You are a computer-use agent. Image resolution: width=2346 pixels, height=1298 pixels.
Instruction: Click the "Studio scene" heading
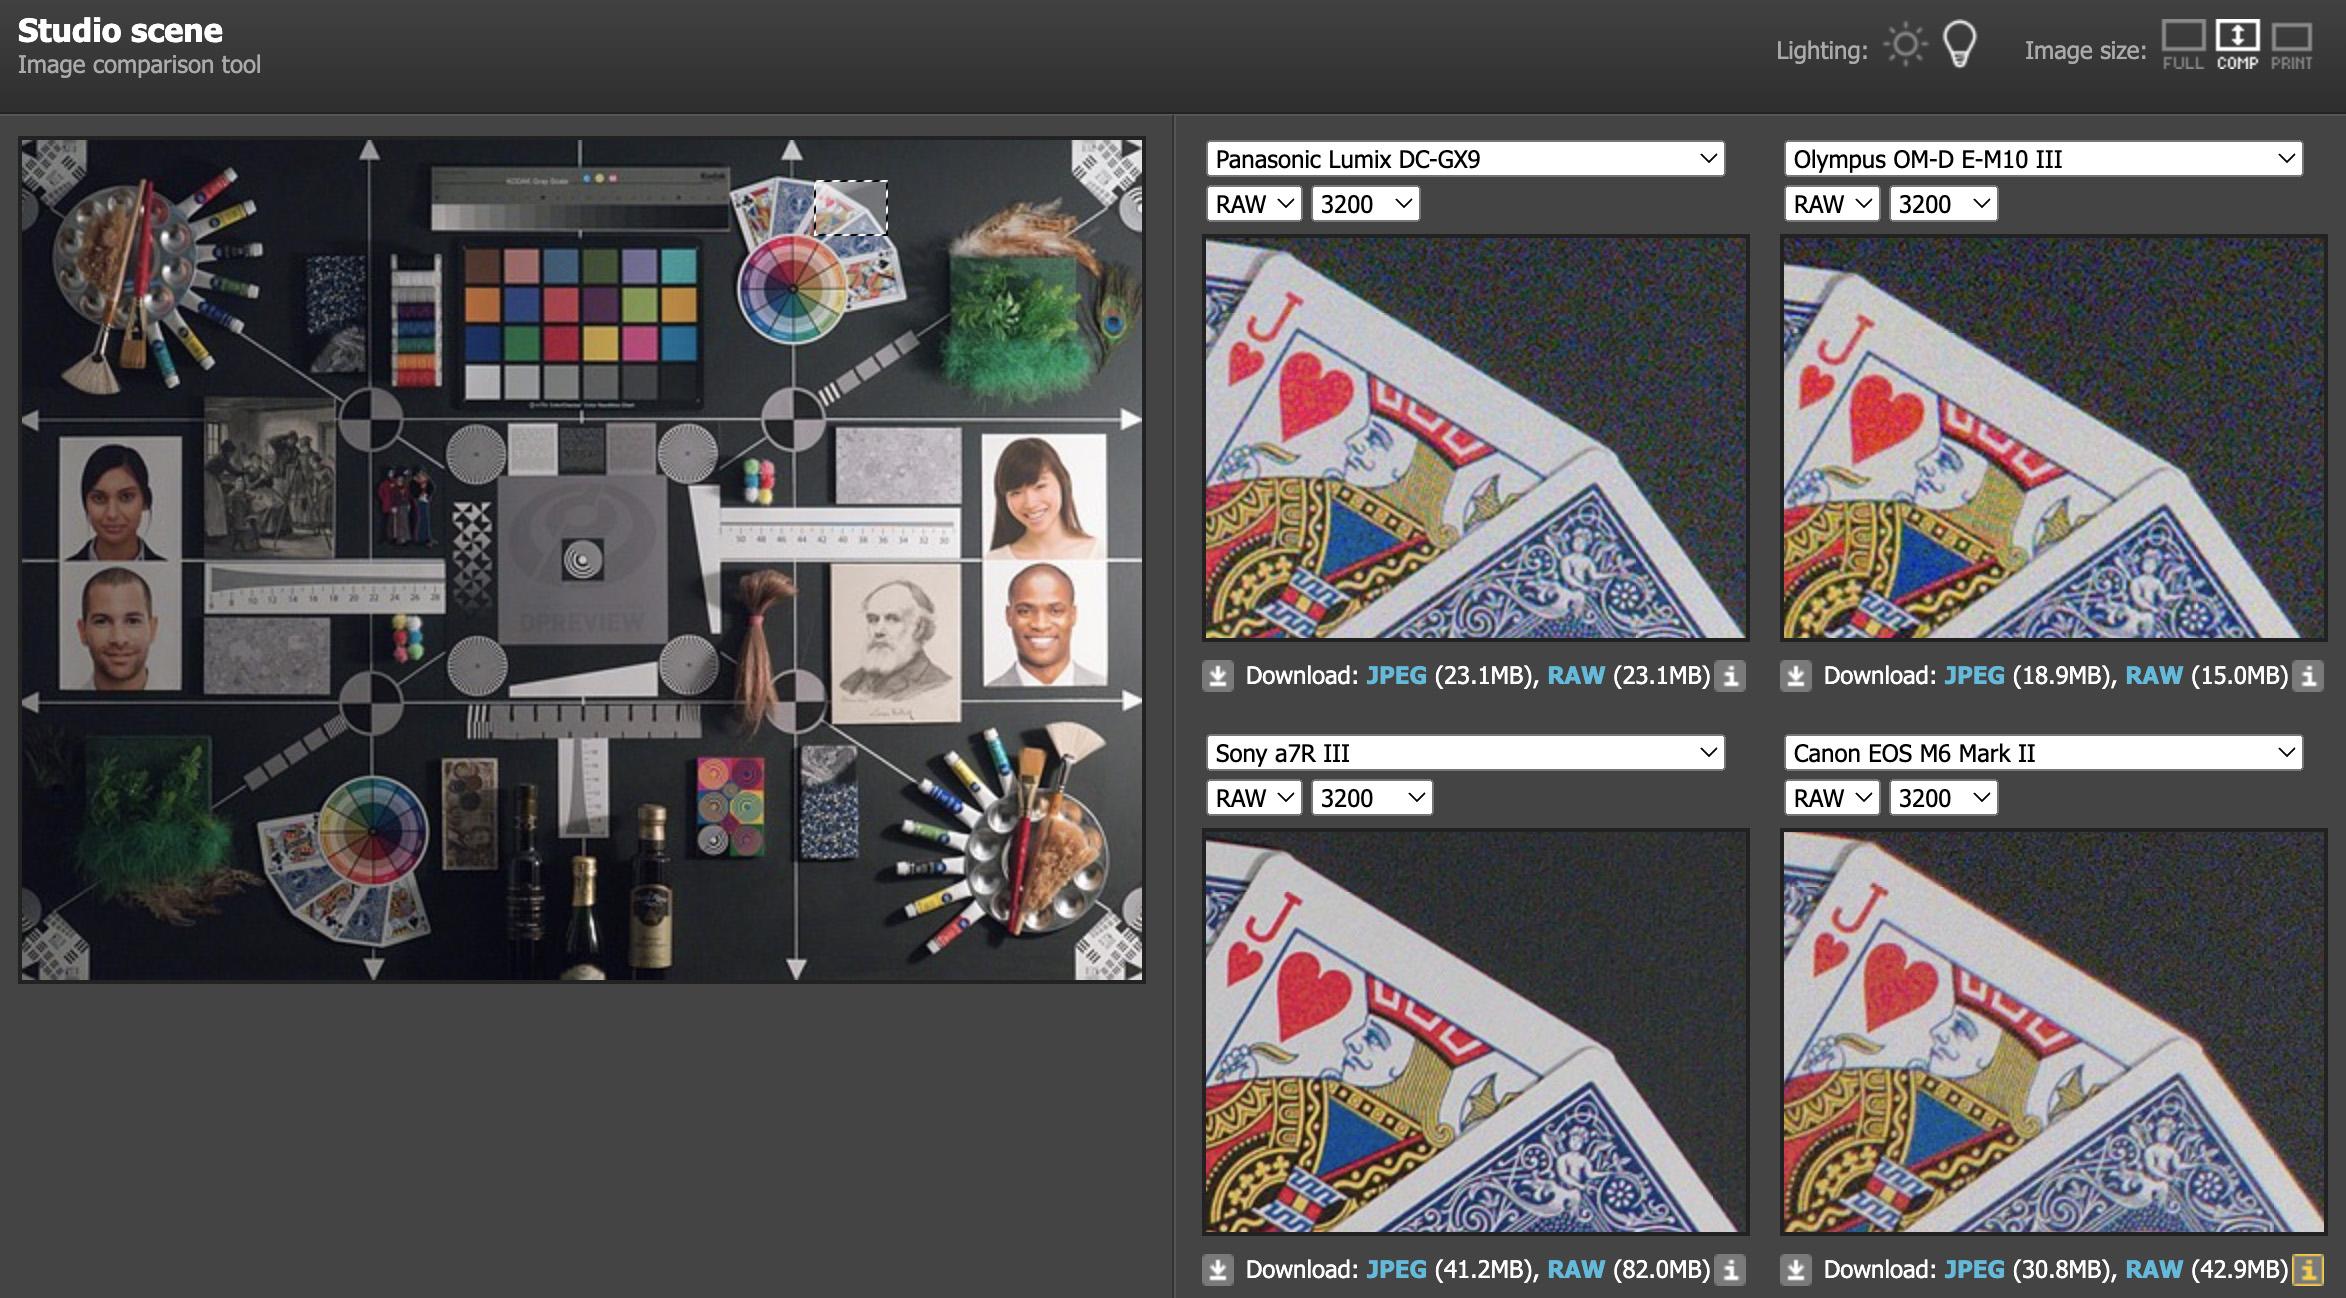click(120, 31)
